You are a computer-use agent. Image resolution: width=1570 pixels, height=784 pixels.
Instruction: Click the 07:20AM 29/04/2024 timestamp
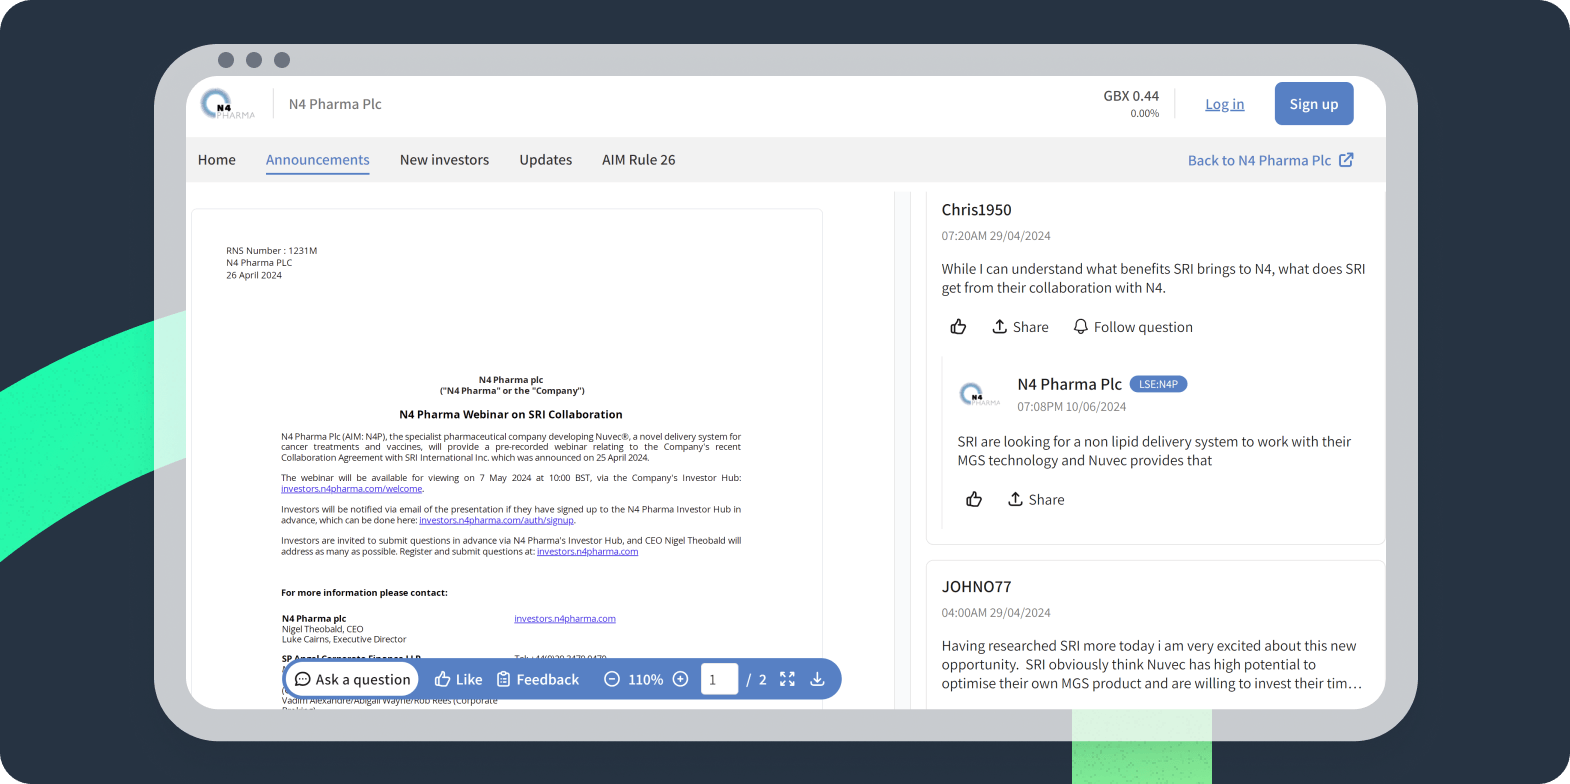pos(996,236)
